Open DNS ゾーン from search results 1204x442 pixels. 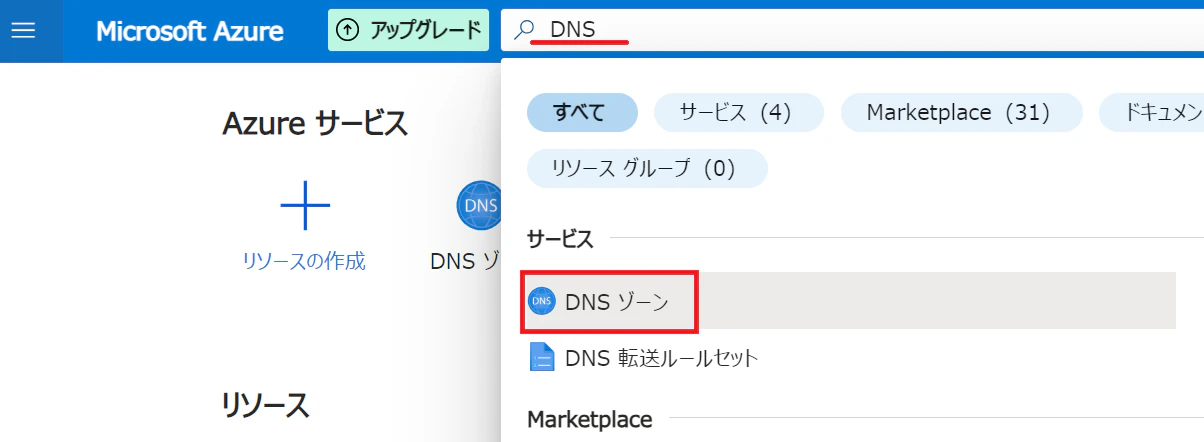click(850, 300)
